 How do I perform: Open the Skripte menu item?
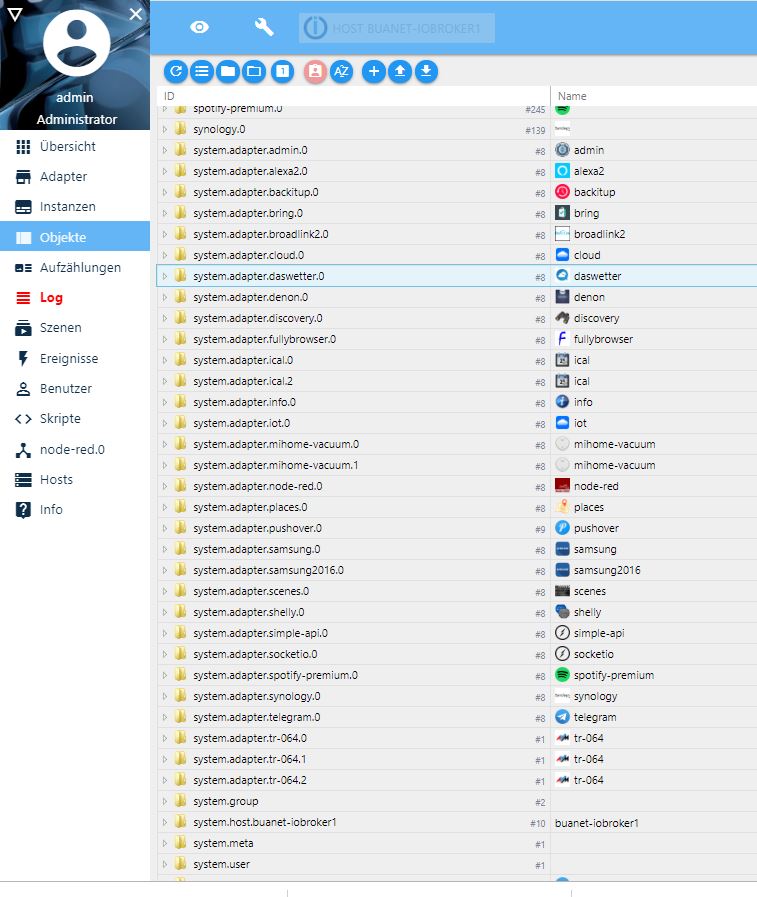click(75, 419)
